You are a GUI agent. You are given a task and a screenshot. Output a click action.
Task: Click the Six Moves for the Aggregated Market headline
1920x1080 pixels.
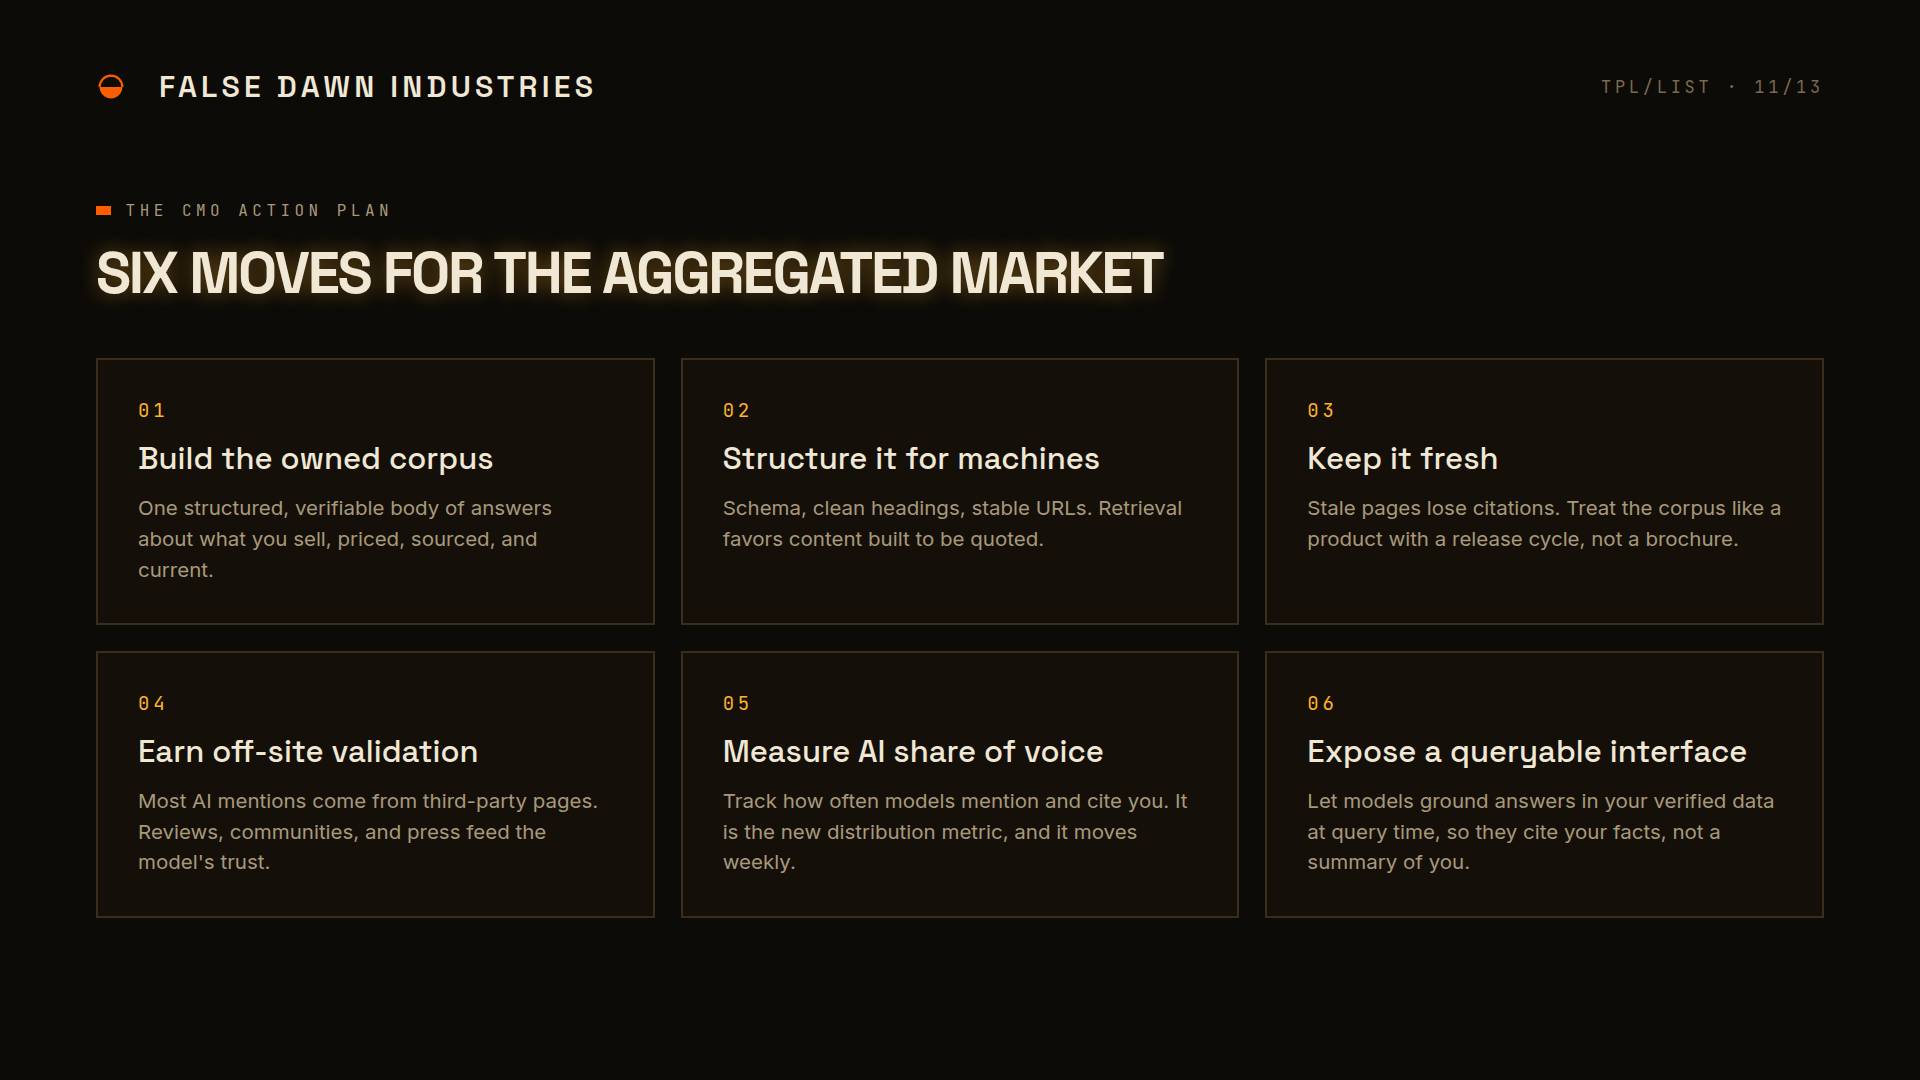click(x=629, y=273)
